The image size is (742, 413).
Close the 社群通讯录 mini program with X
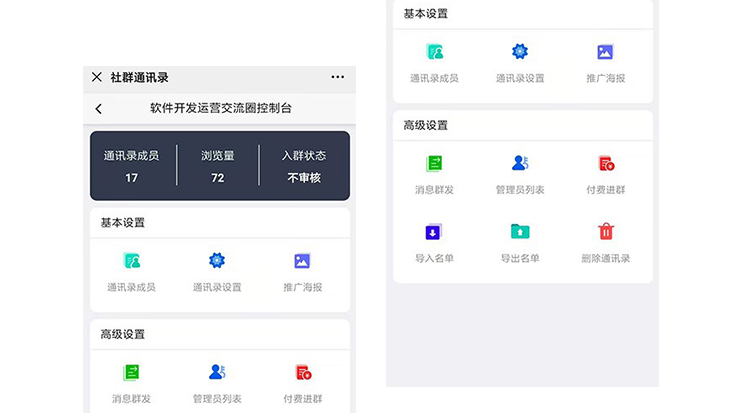[97, 77]
